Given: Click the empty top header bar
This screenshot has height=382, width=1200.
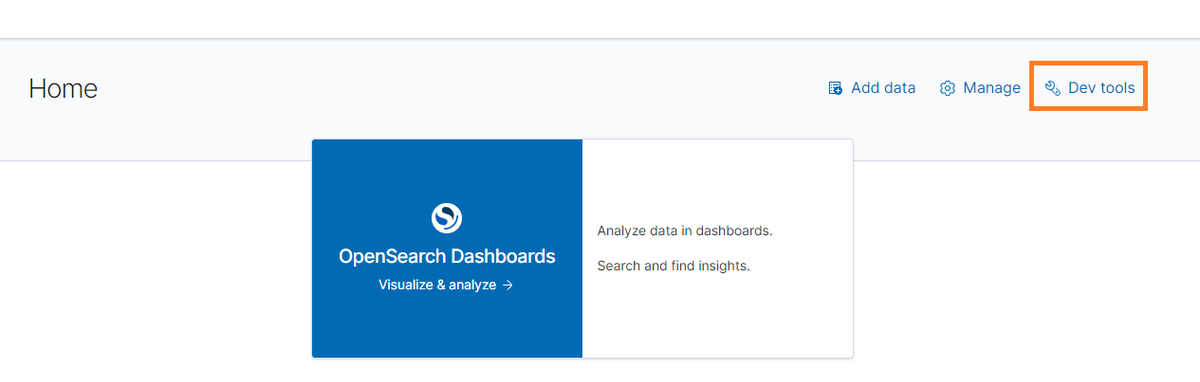Looking at the screenshot, I should click(x=600, y=19).
